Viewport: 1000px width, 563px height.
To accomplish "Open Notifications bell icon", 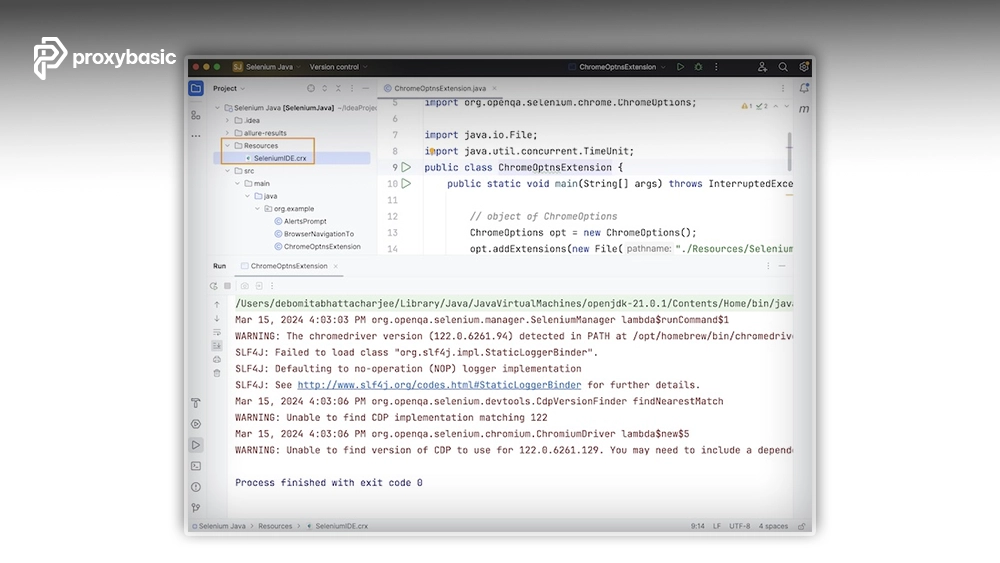I will [x=804, y=88].
